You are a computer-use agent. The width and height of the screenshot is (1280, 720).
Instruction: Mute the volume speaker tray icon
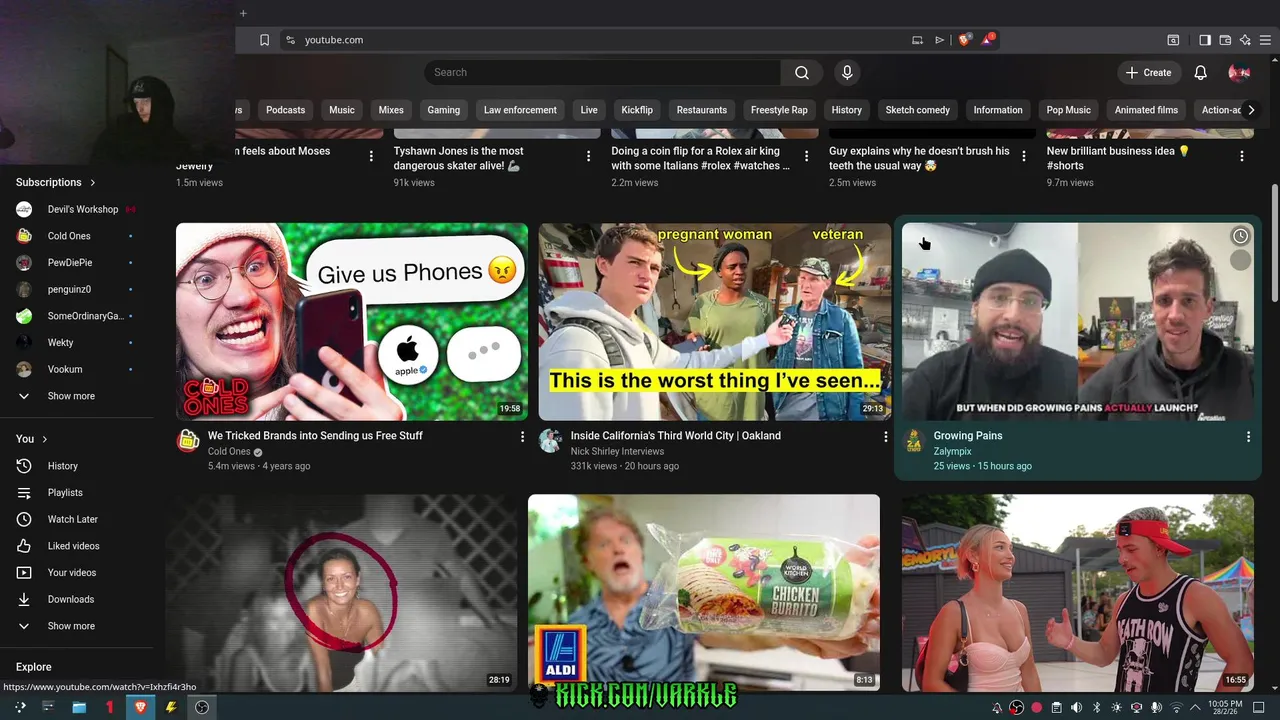(1076, 707)
